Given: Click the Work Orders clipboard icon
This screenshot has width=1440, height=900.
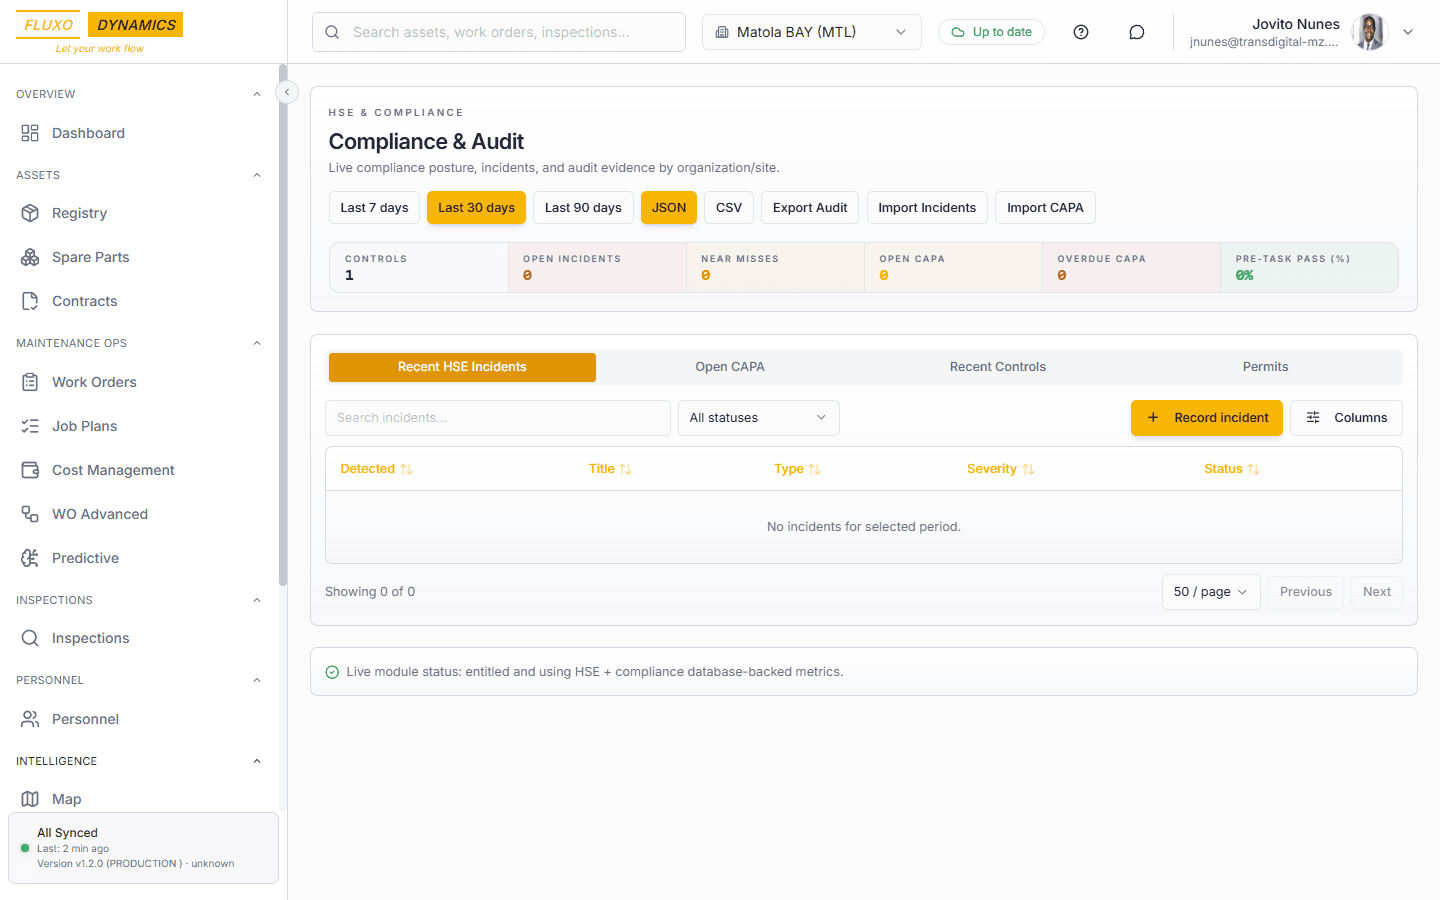Looking at the screenshot, I should click(30, 382).
